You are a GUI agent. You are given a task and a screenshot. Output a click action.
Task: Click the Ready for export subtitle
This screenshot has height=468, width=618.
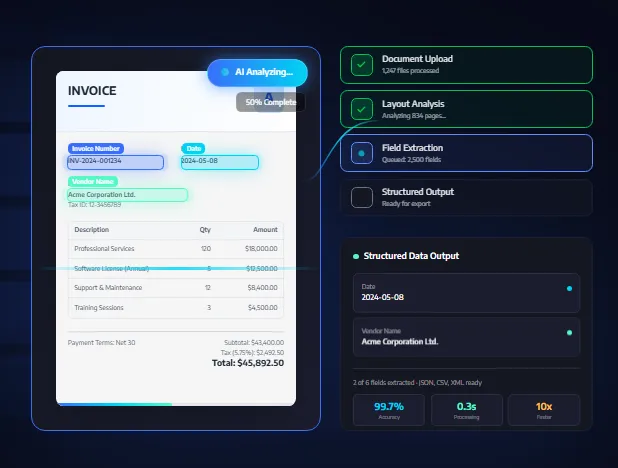[x=406, y=204]
